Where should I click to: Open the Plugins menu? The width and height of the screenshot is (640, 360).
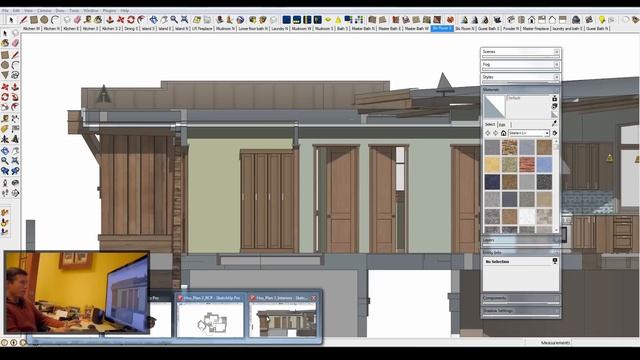tap(109, 11)
